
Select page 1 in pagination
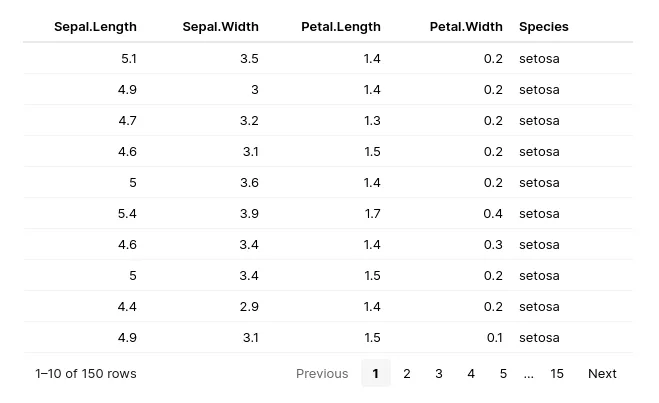(x=375, y=373)
